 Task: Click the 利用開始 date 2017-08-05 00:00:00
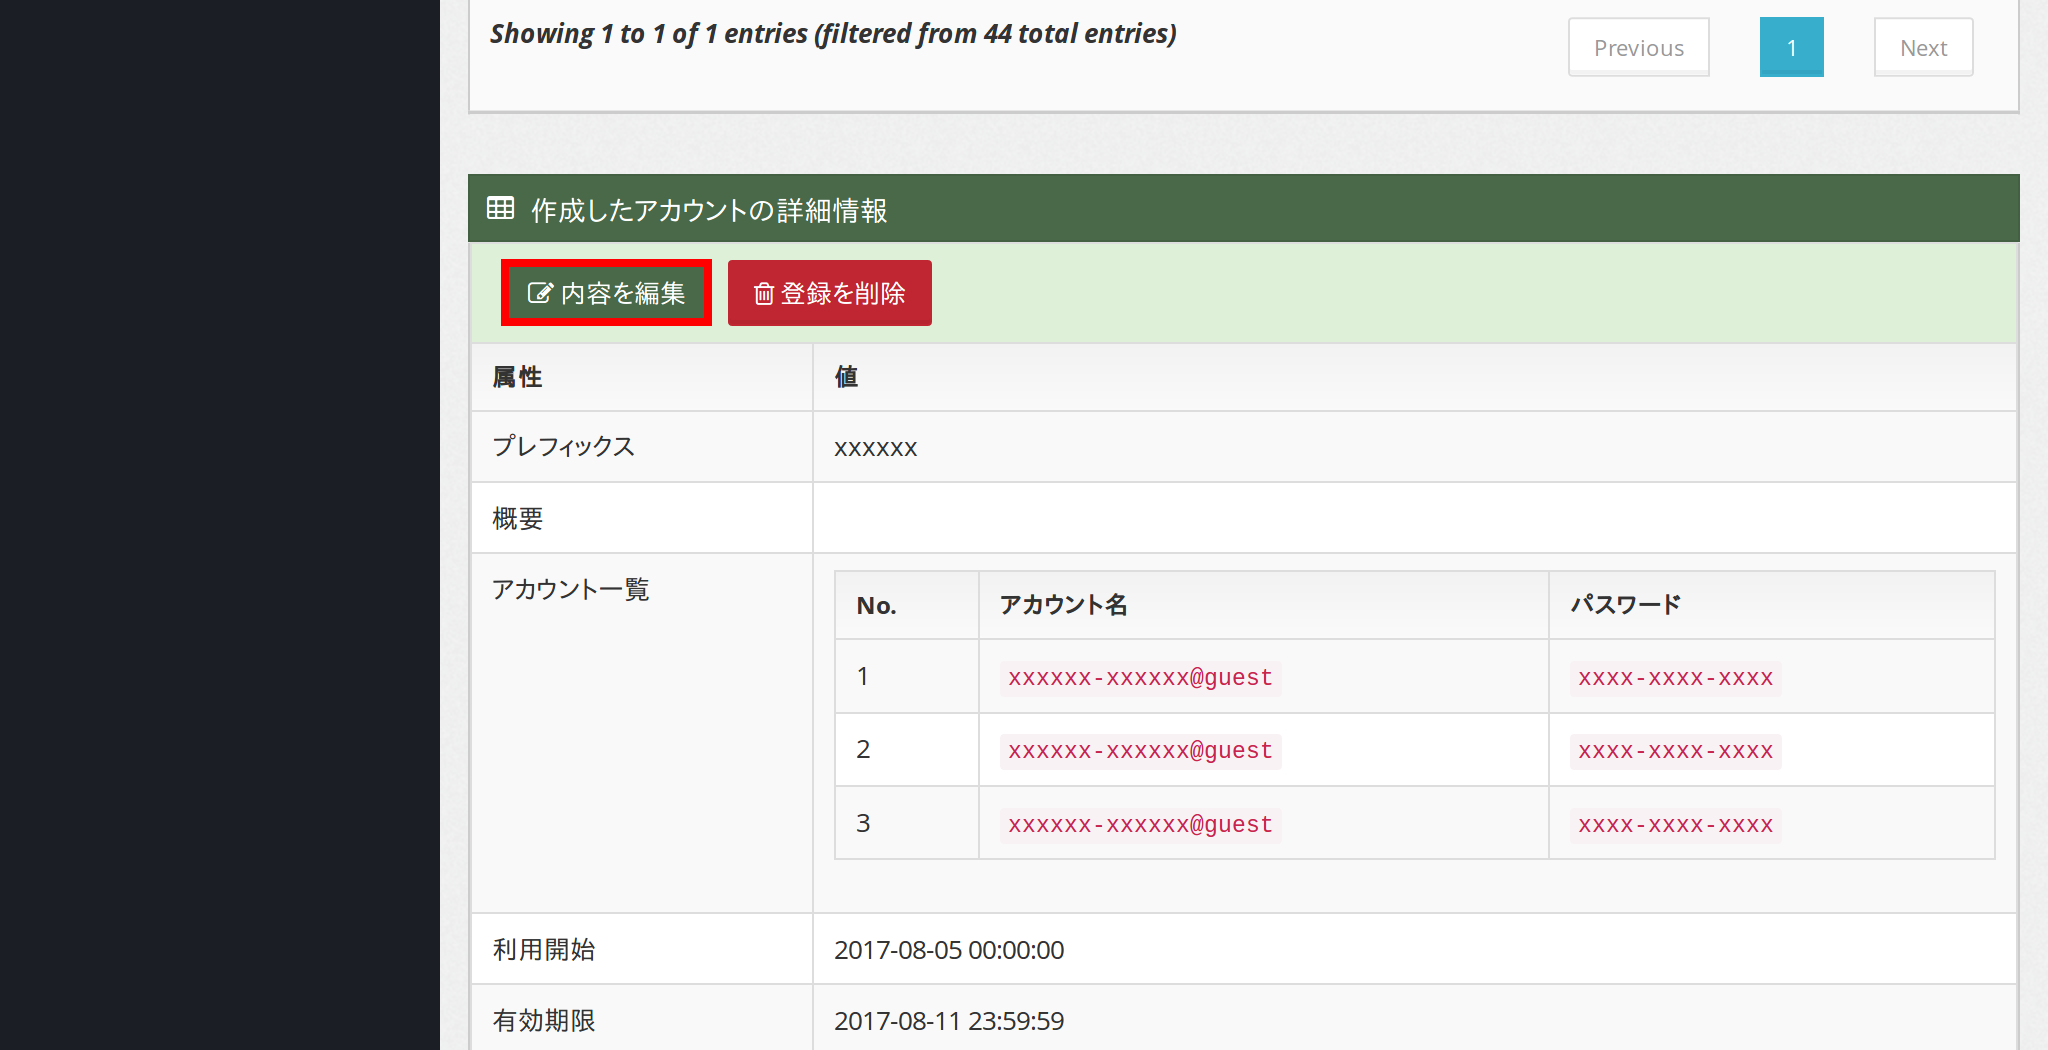949,950
